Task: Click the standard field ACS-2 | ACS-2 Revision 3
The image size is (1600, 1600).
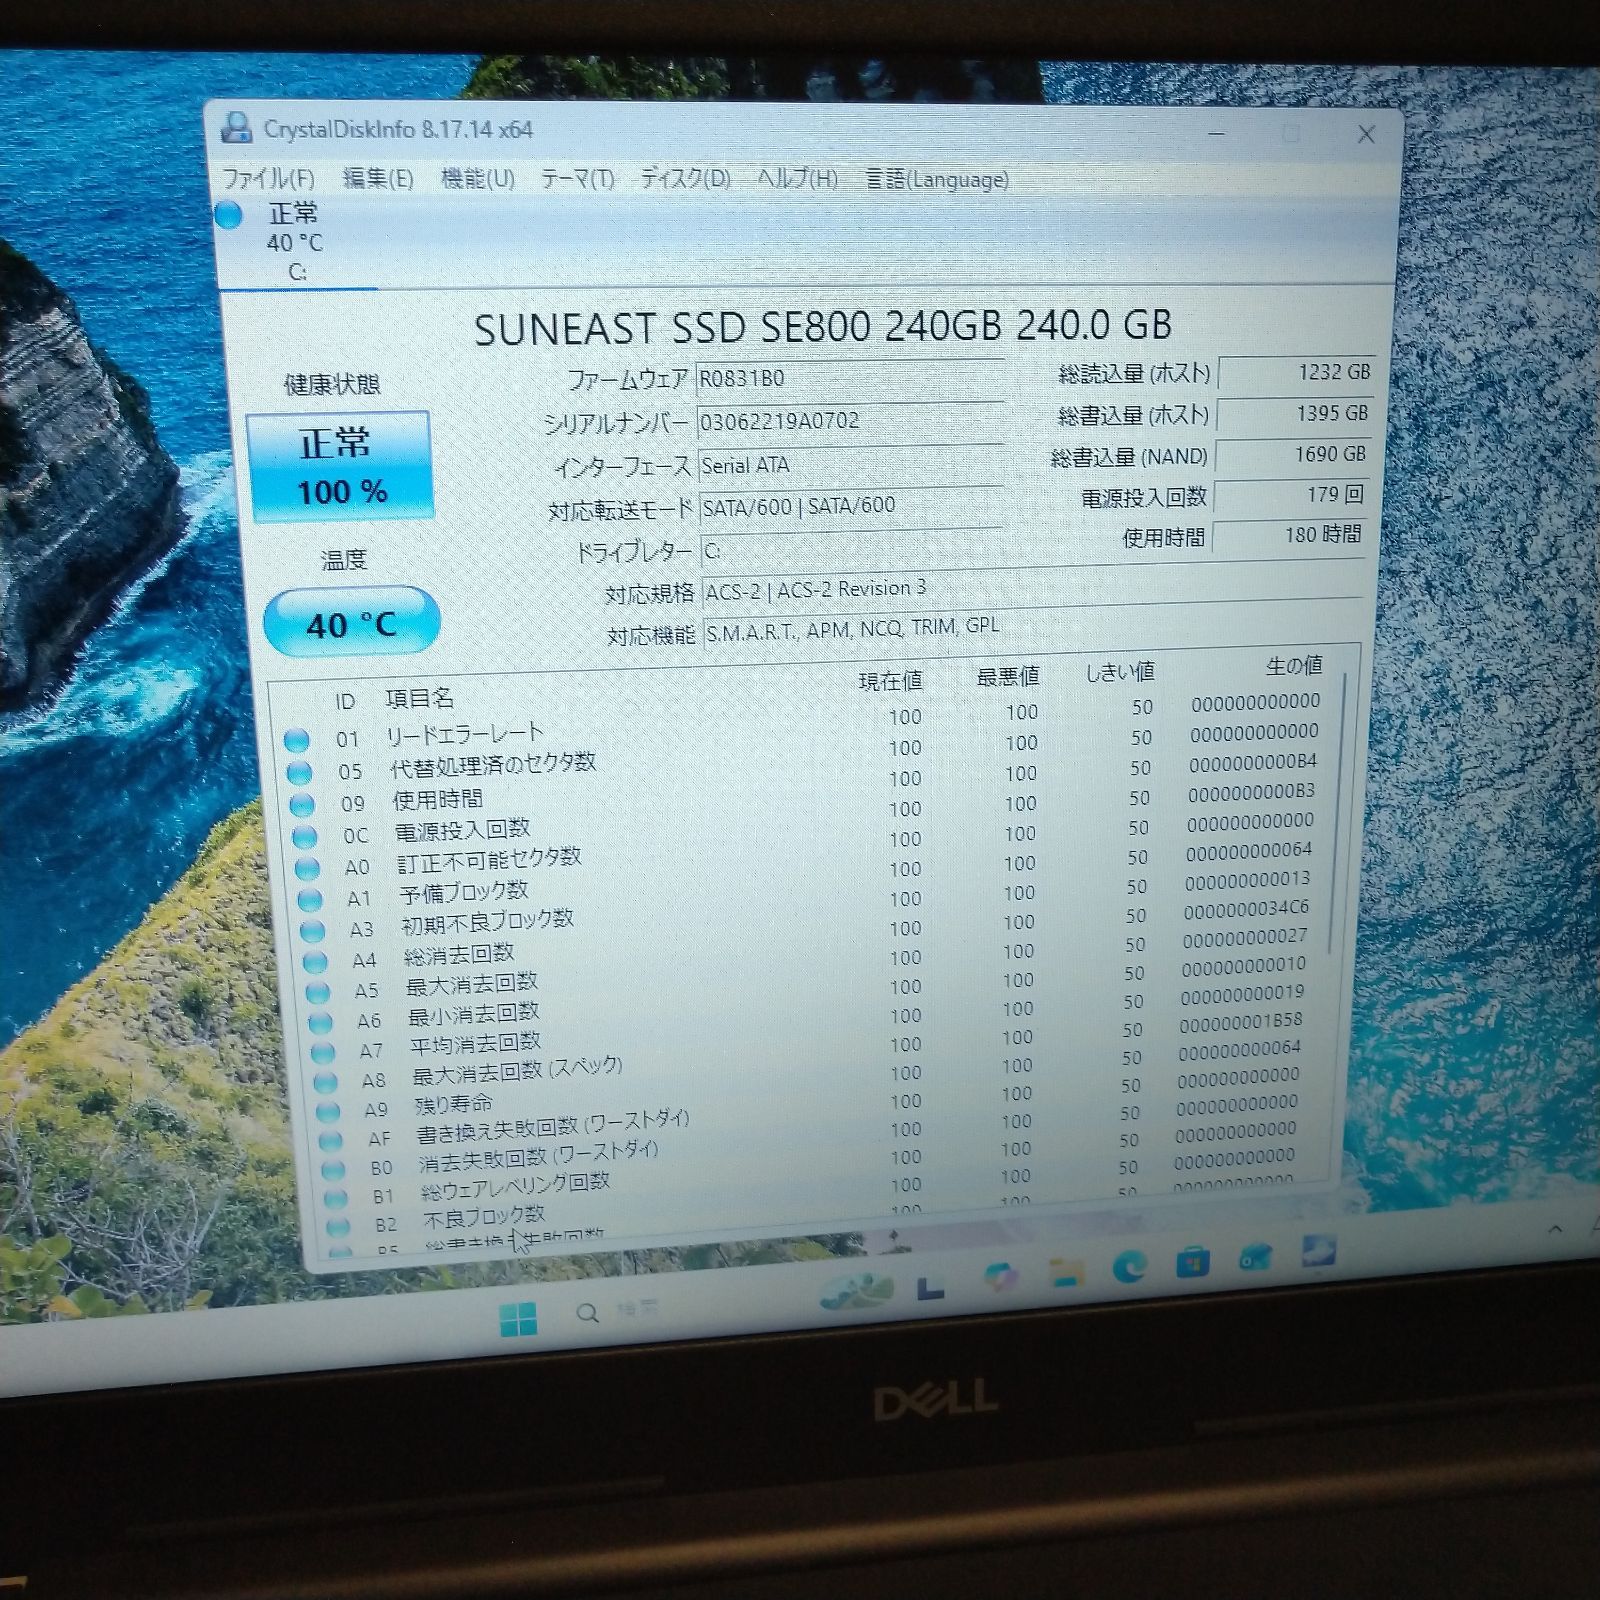Action: point(1031,590)
